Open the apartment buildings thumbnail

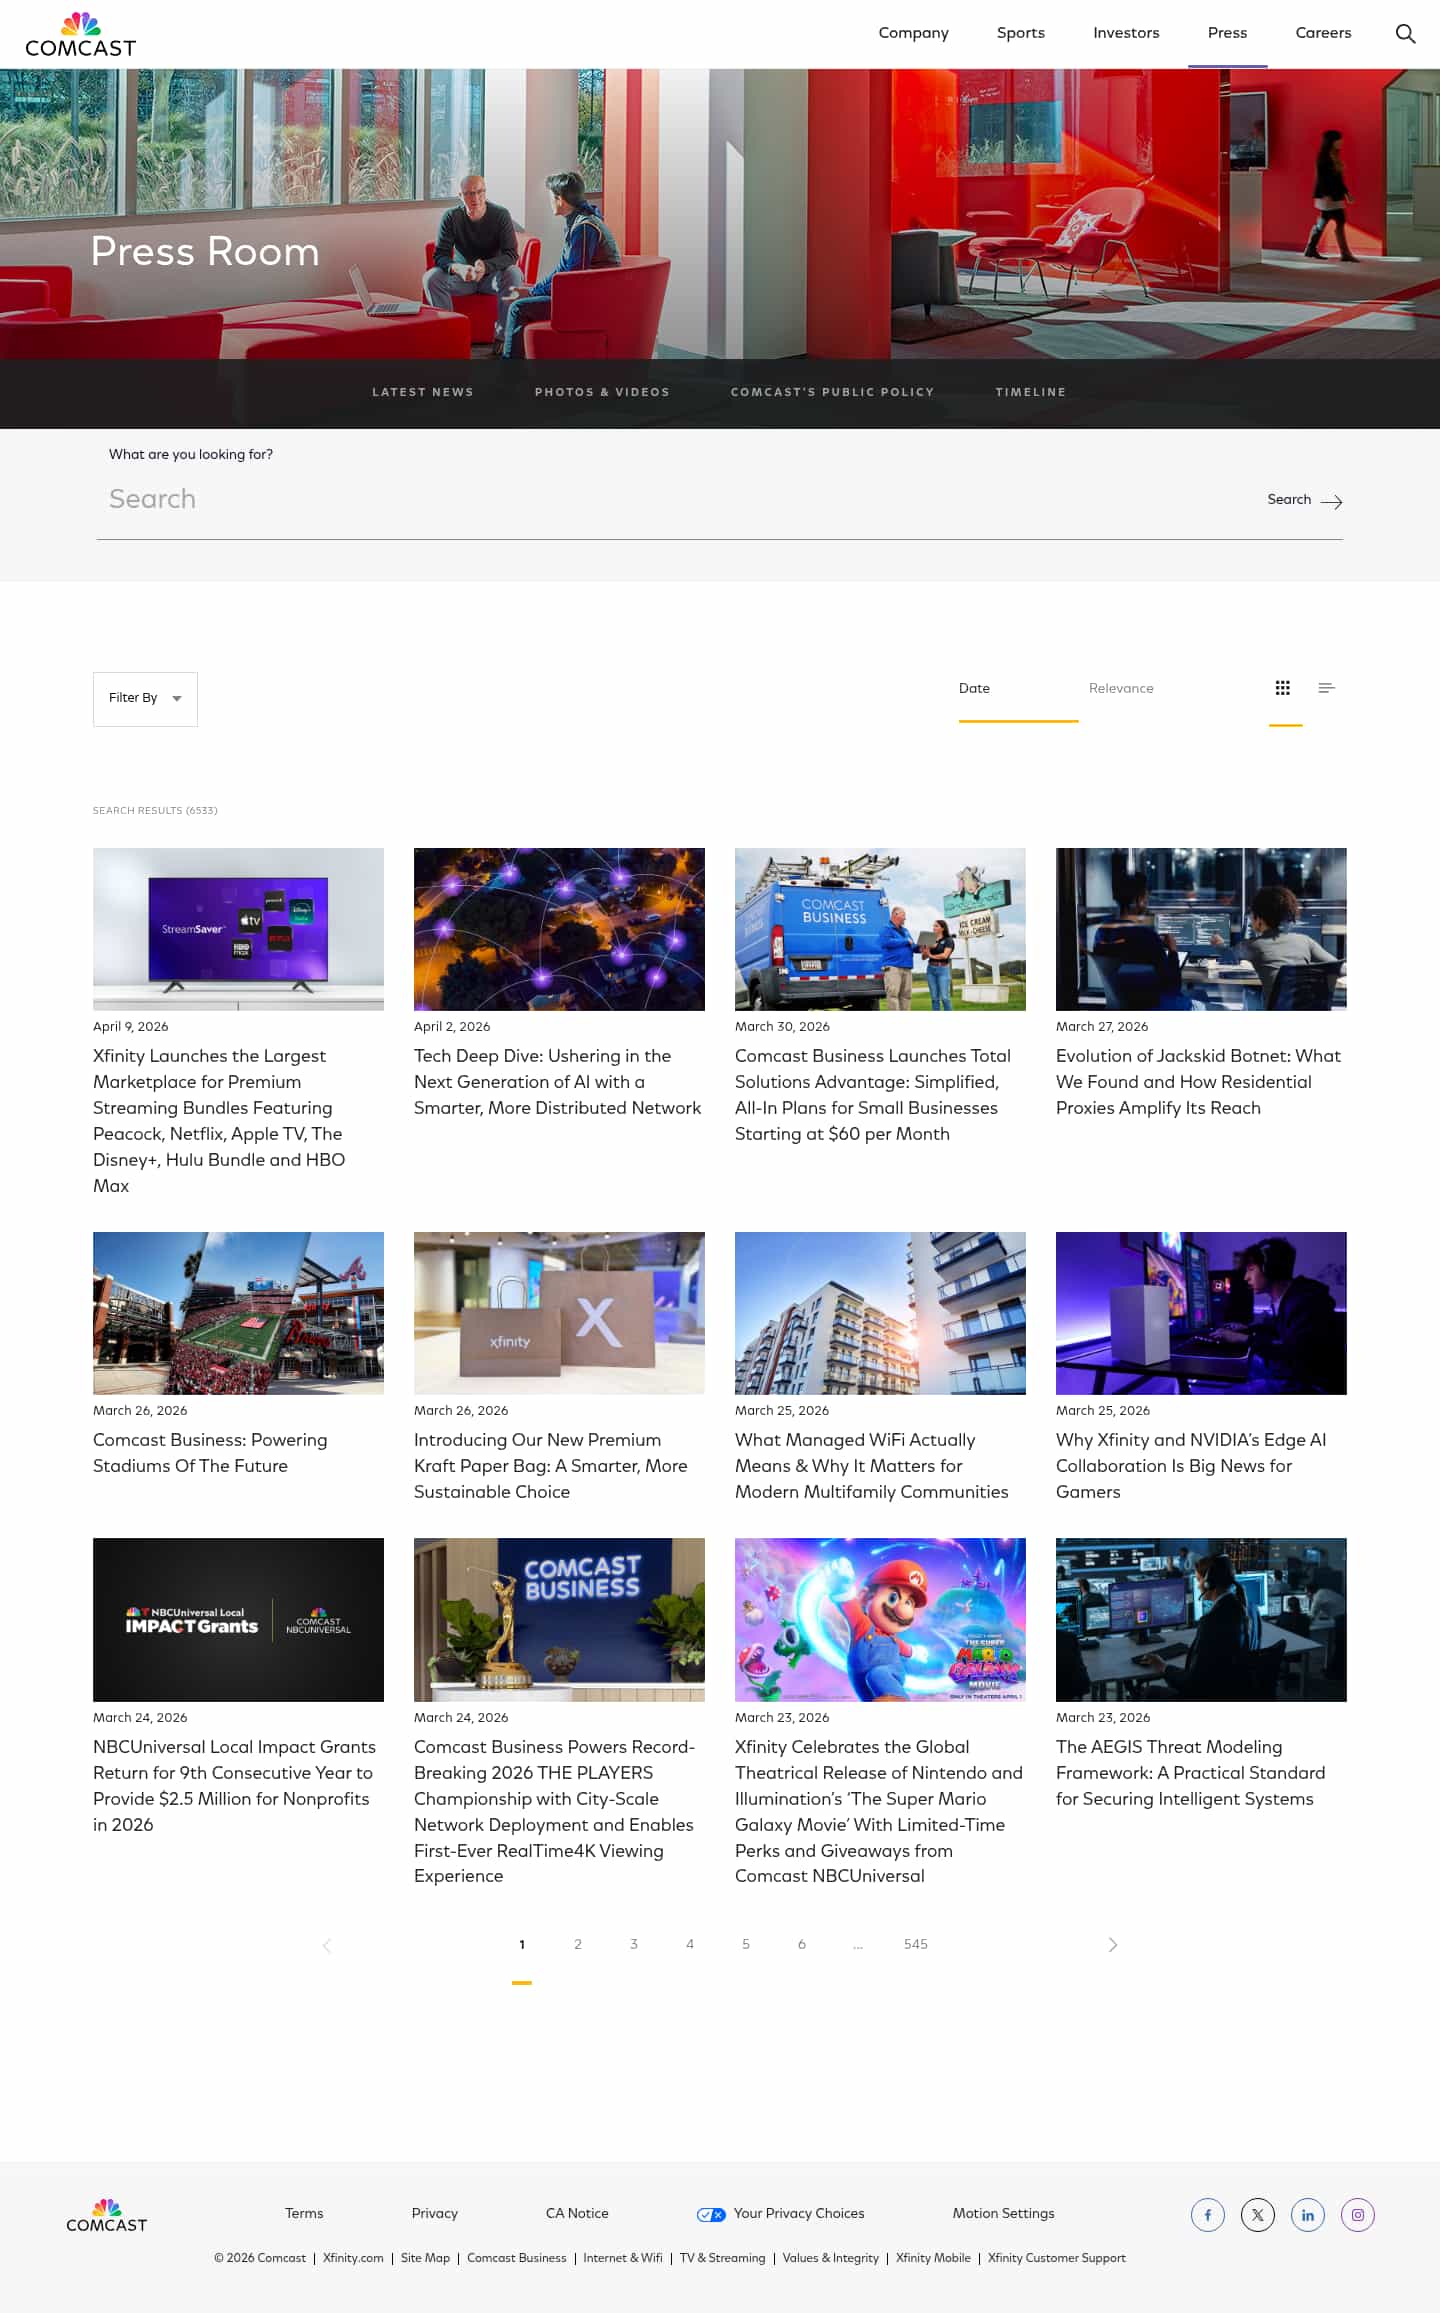pyautogui.click(x=880, y=1313)
